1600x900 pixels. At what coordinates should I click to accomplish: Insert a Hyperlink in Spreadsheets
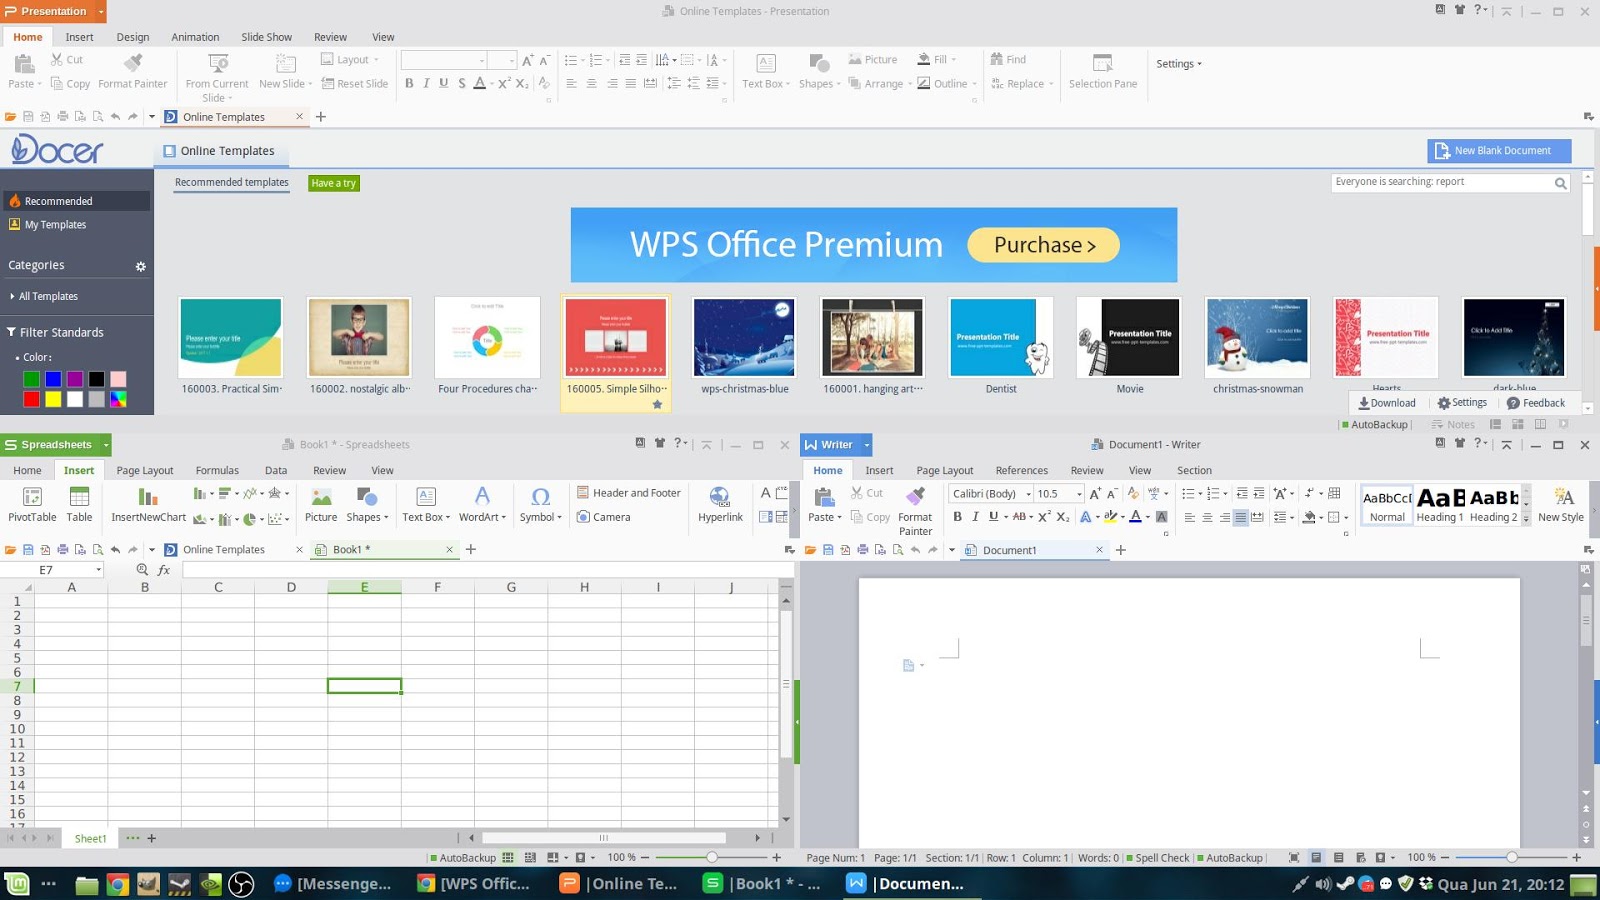tap(720, 504)
